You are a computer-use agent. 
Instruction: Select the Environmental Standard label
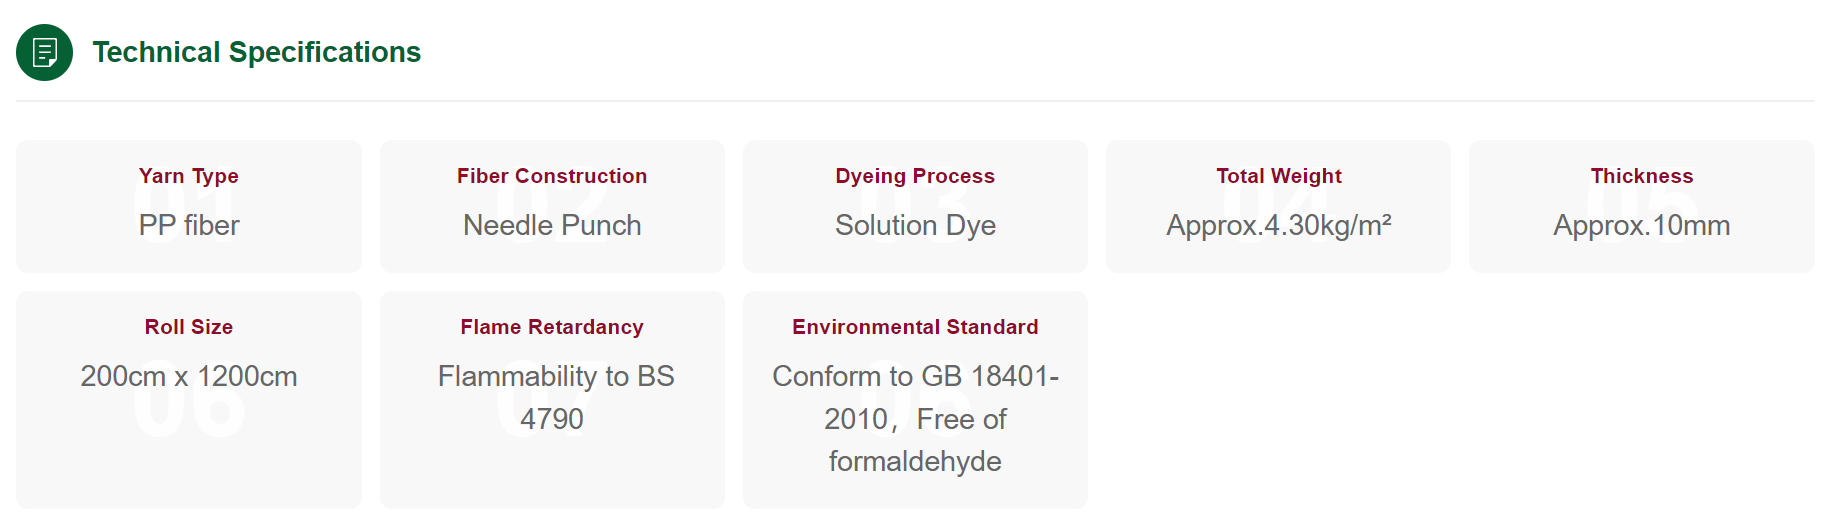pyautogui.click(x=915, y=327)
